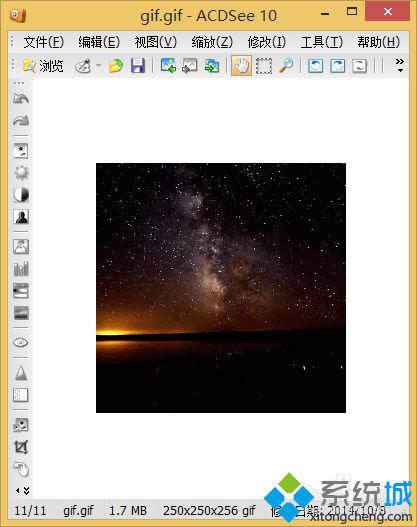Rotate image counterclockwise in top toolbar
This screenshot has height=527, width=417.
click(316, 66)
